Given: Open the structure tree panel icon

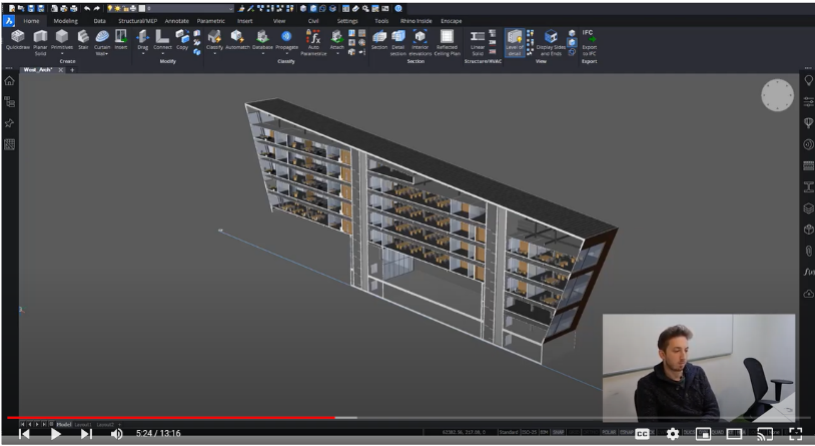Looking at the screenshot, I should pos(9,102).
